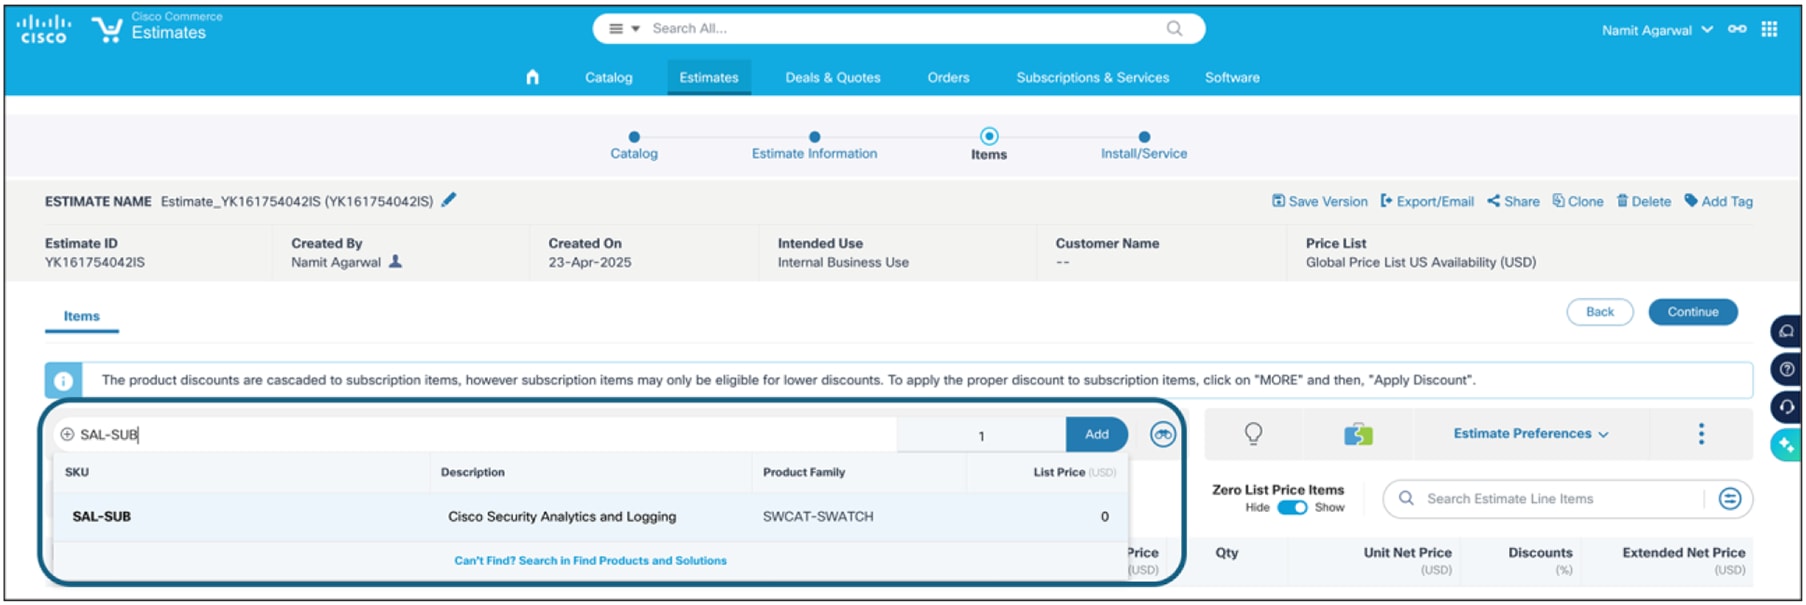The width and height of the screenshot is (1806, 605).
Task: Go to Catalog step in progress tracker
Action: tap(634, 146)
